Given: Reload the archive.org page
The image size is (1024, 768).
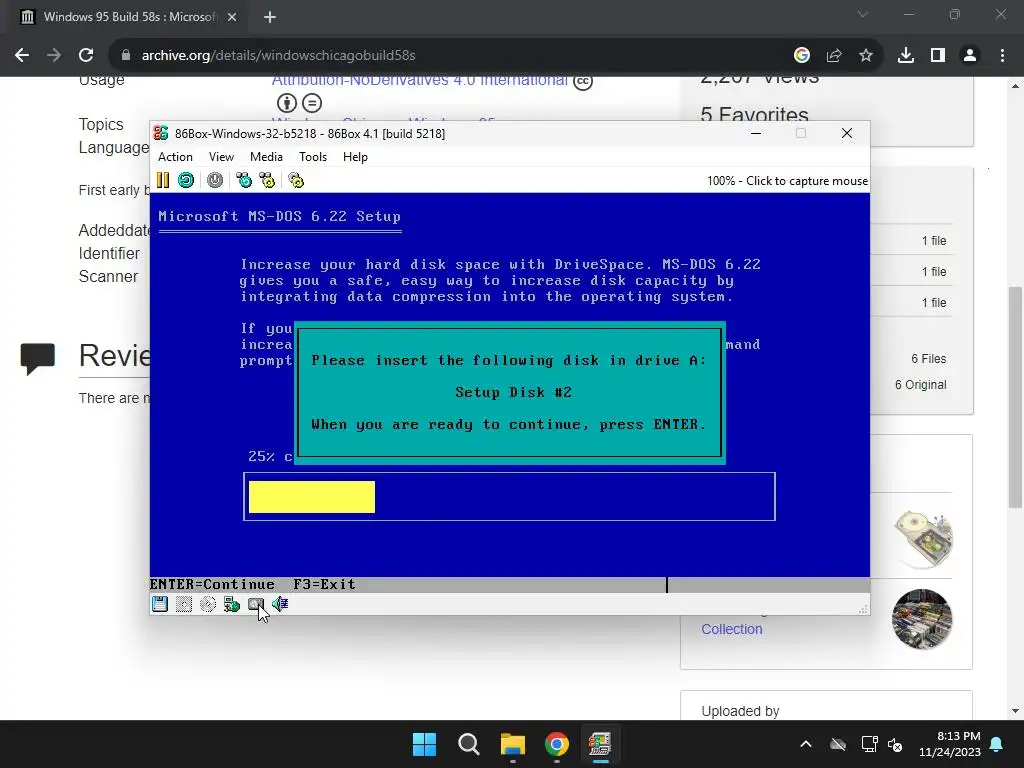Looking at the screenshot, I should tap(86, 56).
